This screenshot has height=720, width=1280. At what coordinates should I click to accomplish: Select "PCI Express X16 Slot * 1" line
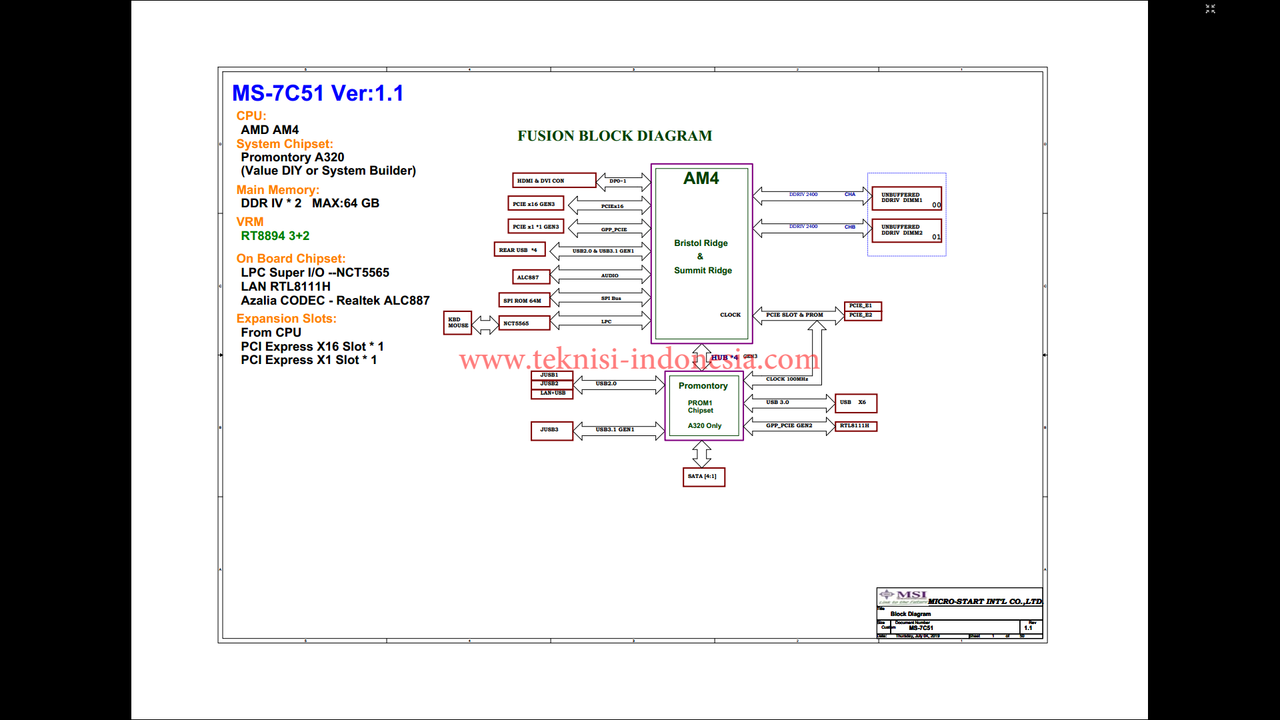pyautogui.click(x=312, y=346)
